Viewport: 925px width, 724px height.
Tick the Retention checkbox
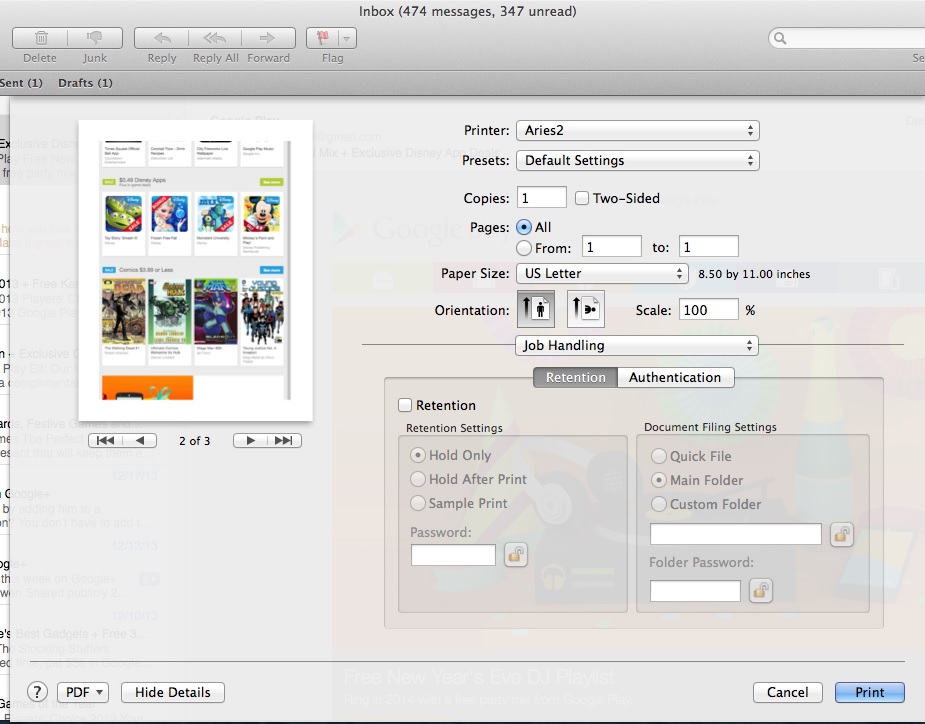(x=405, y=405)
